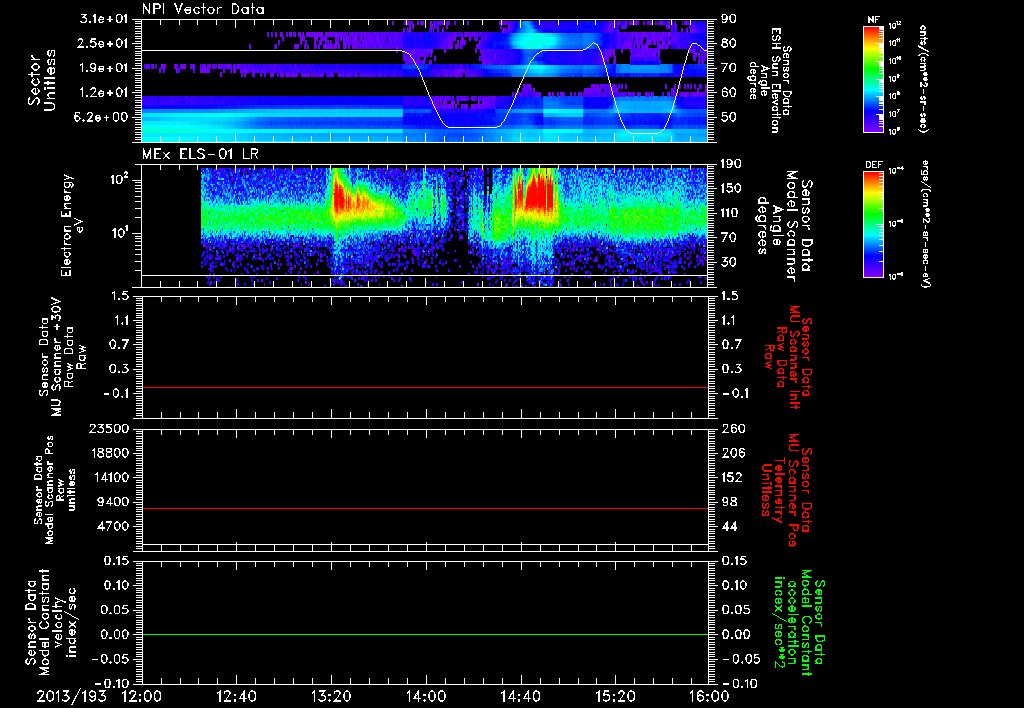
Task: Click the 260 right-axis tick value
Action: [731, 428]
